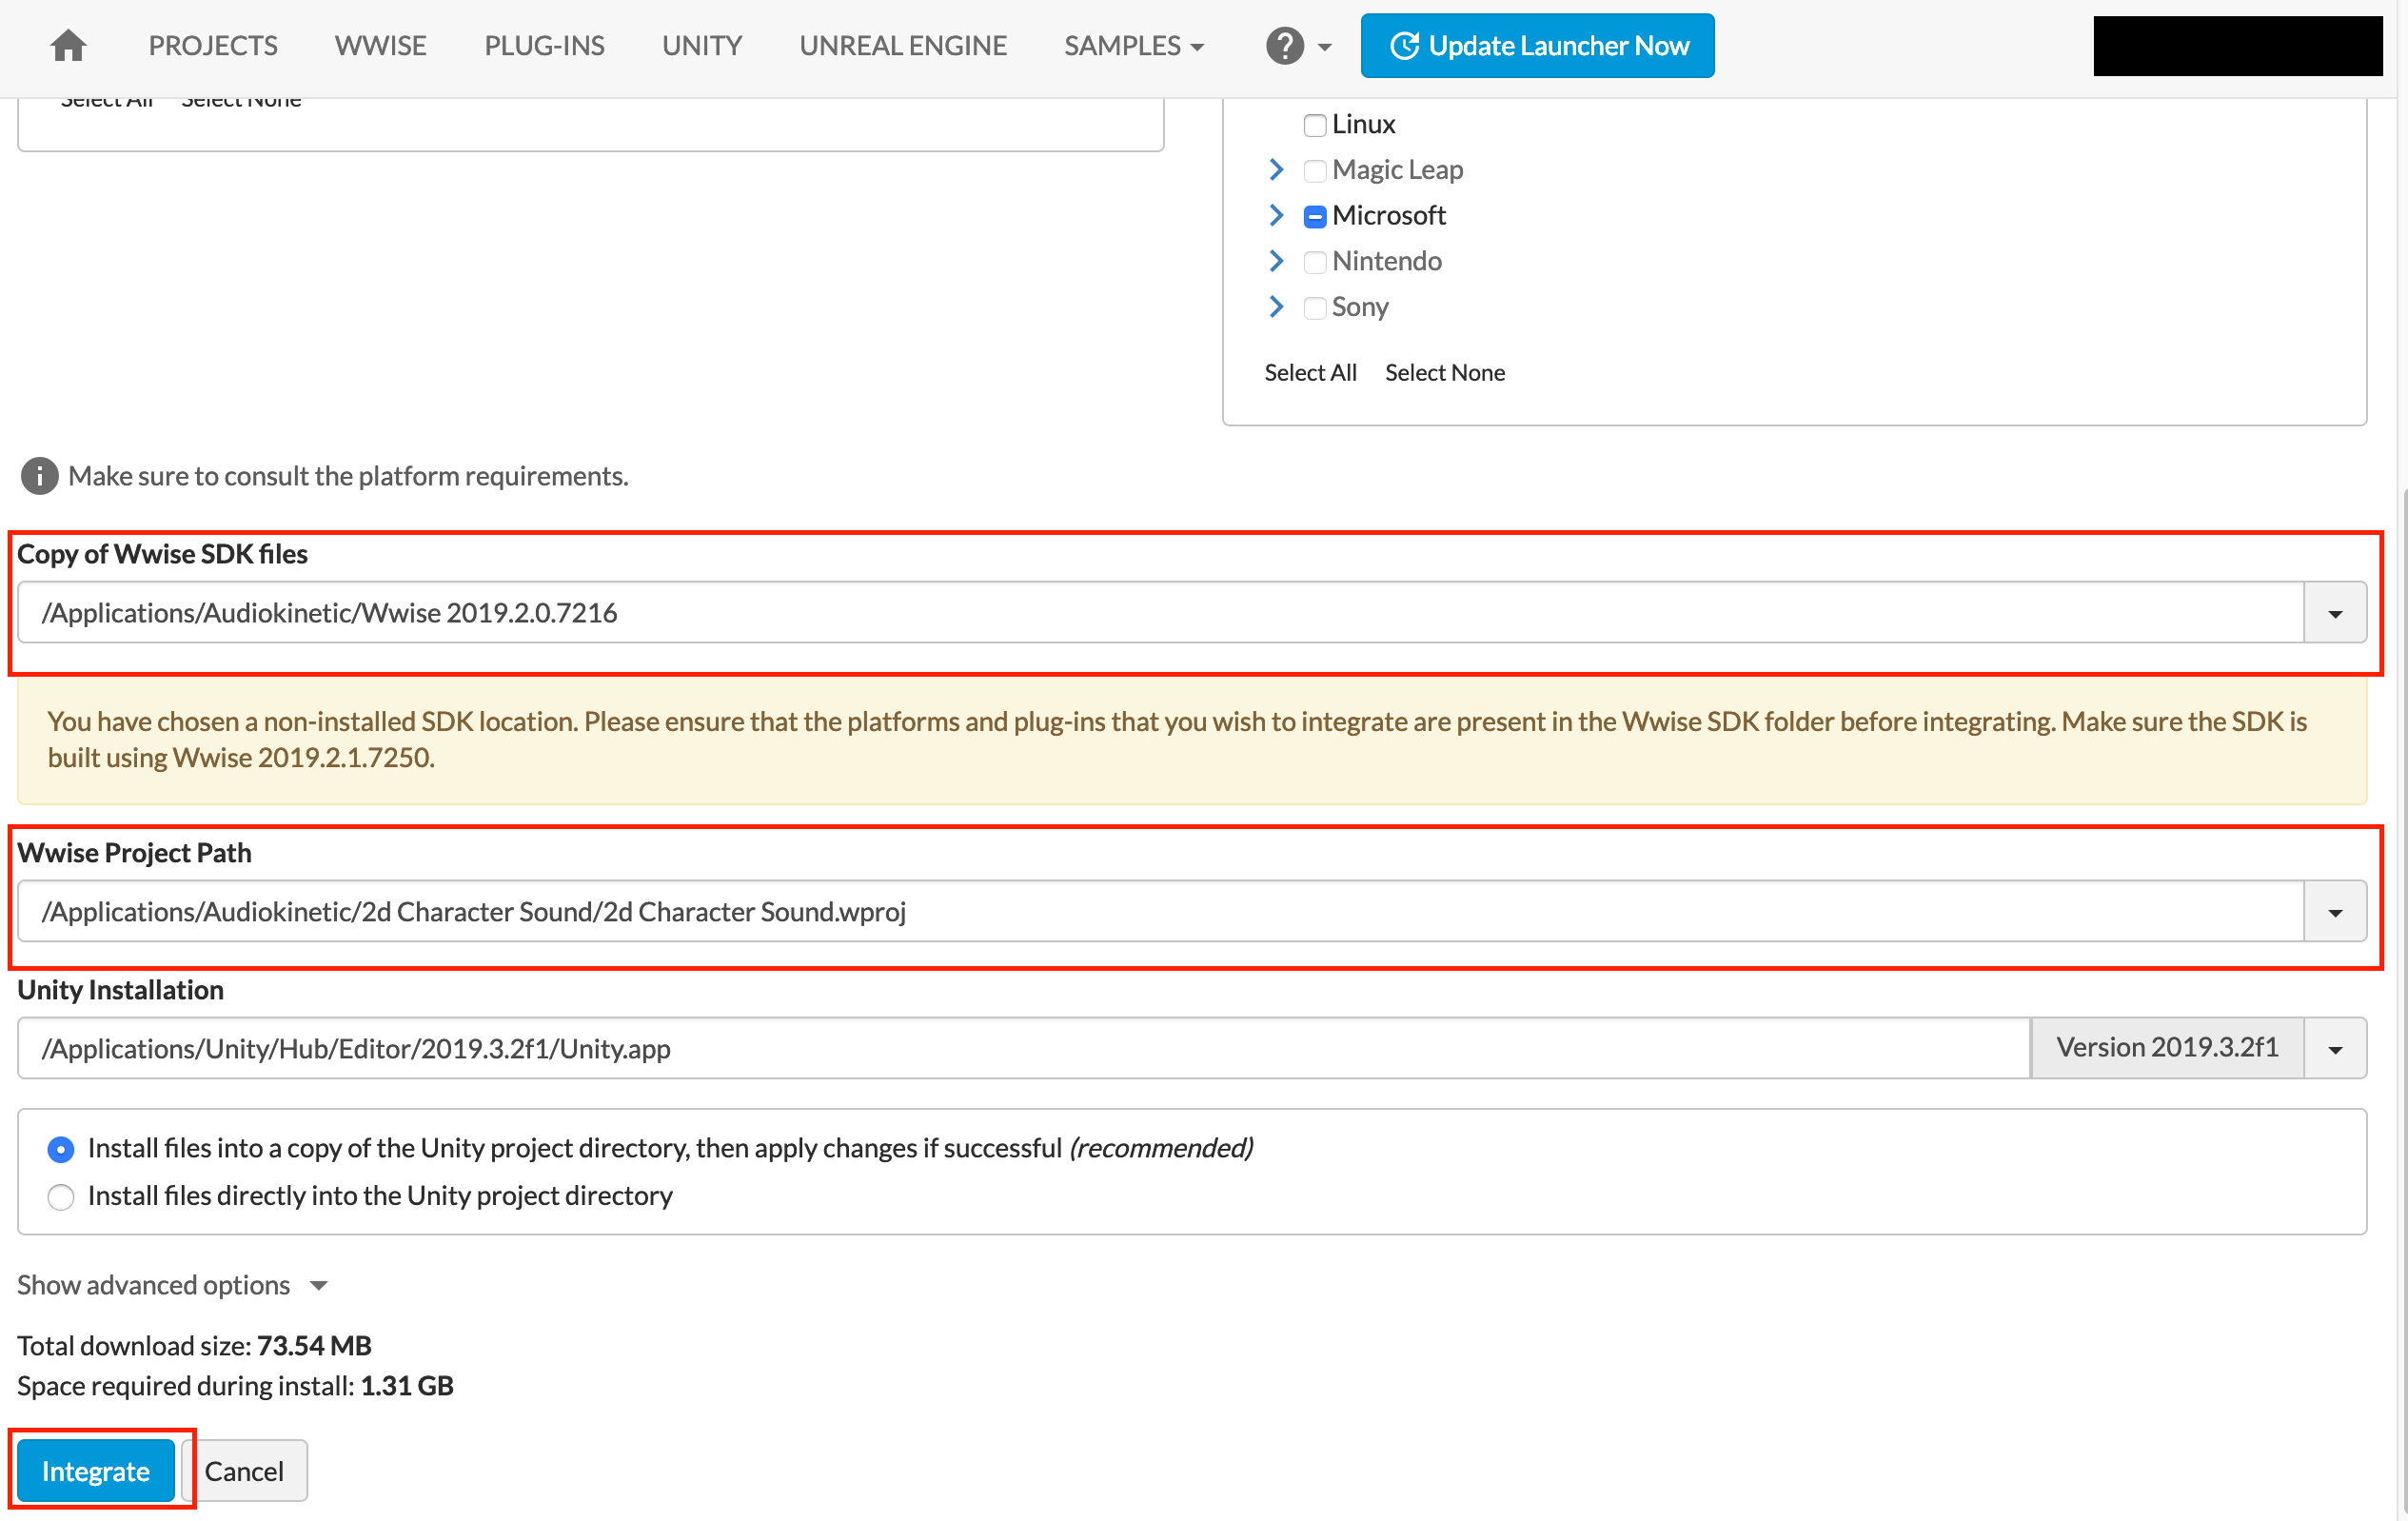Click the non-installed SDK location warning text

[x=1177, y=740]
